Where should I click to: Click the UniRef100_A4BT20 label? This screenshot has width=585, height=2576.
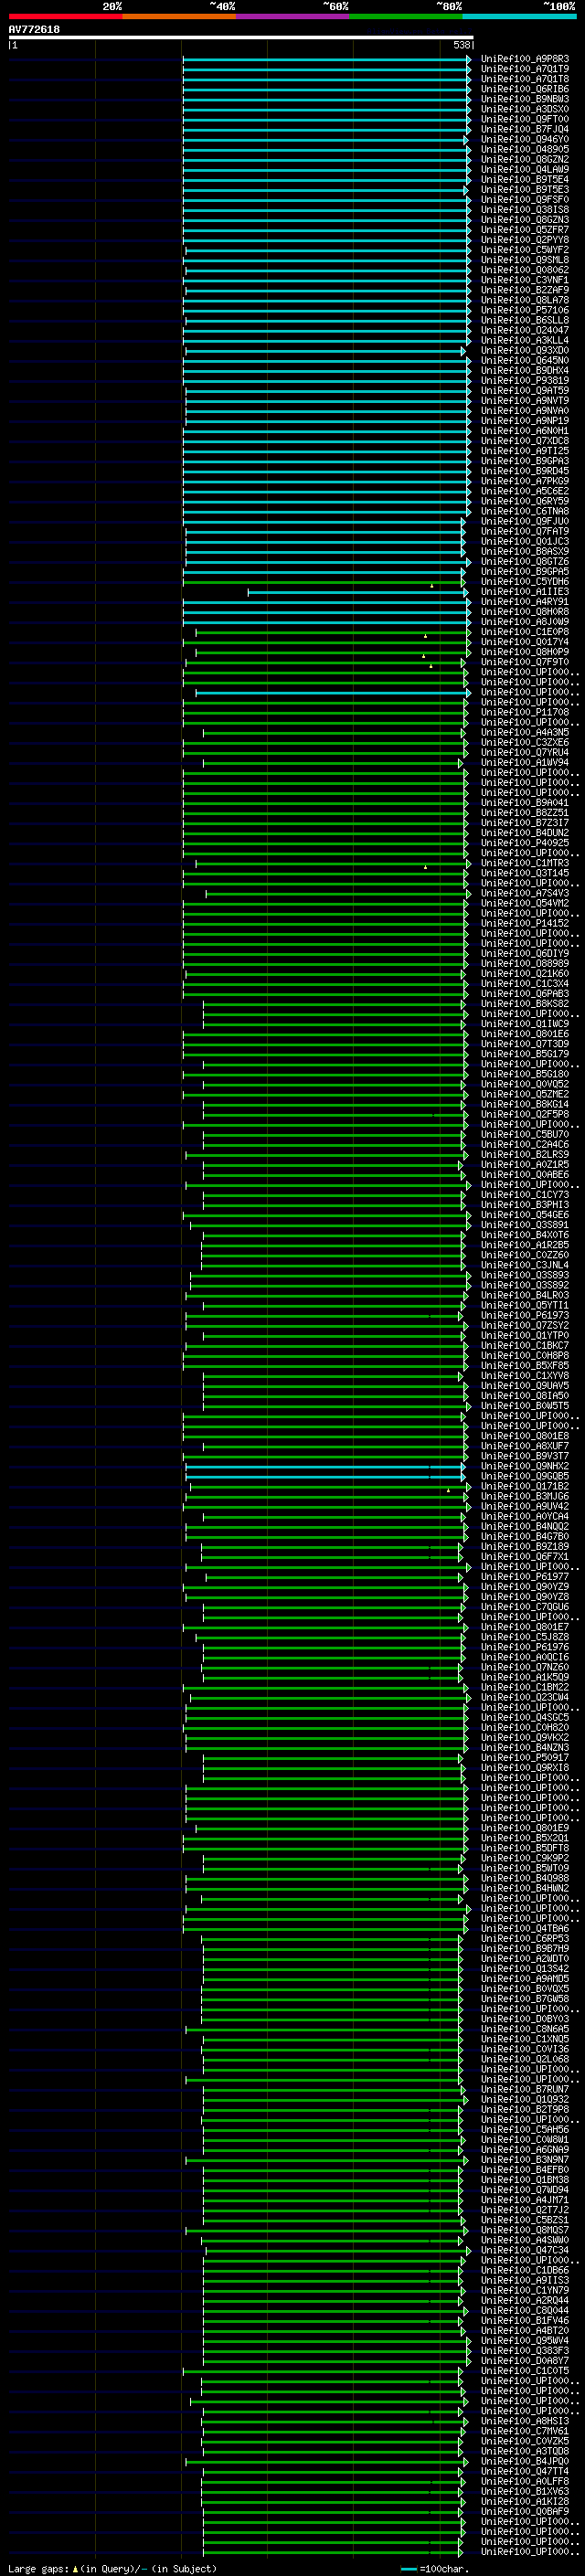coord(525,2331)
